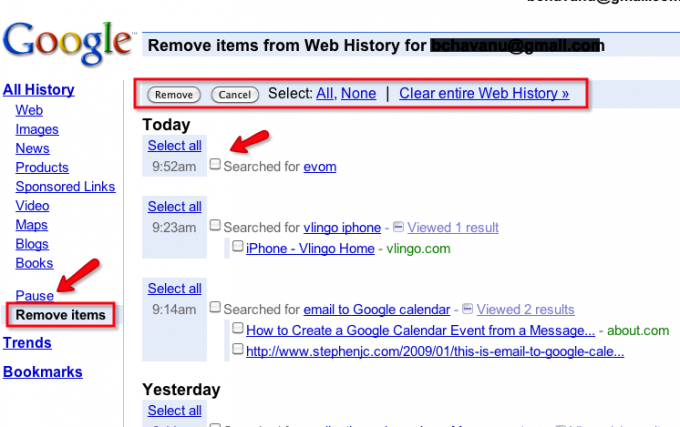Check the 'email to Google calendar' search box

215,307
